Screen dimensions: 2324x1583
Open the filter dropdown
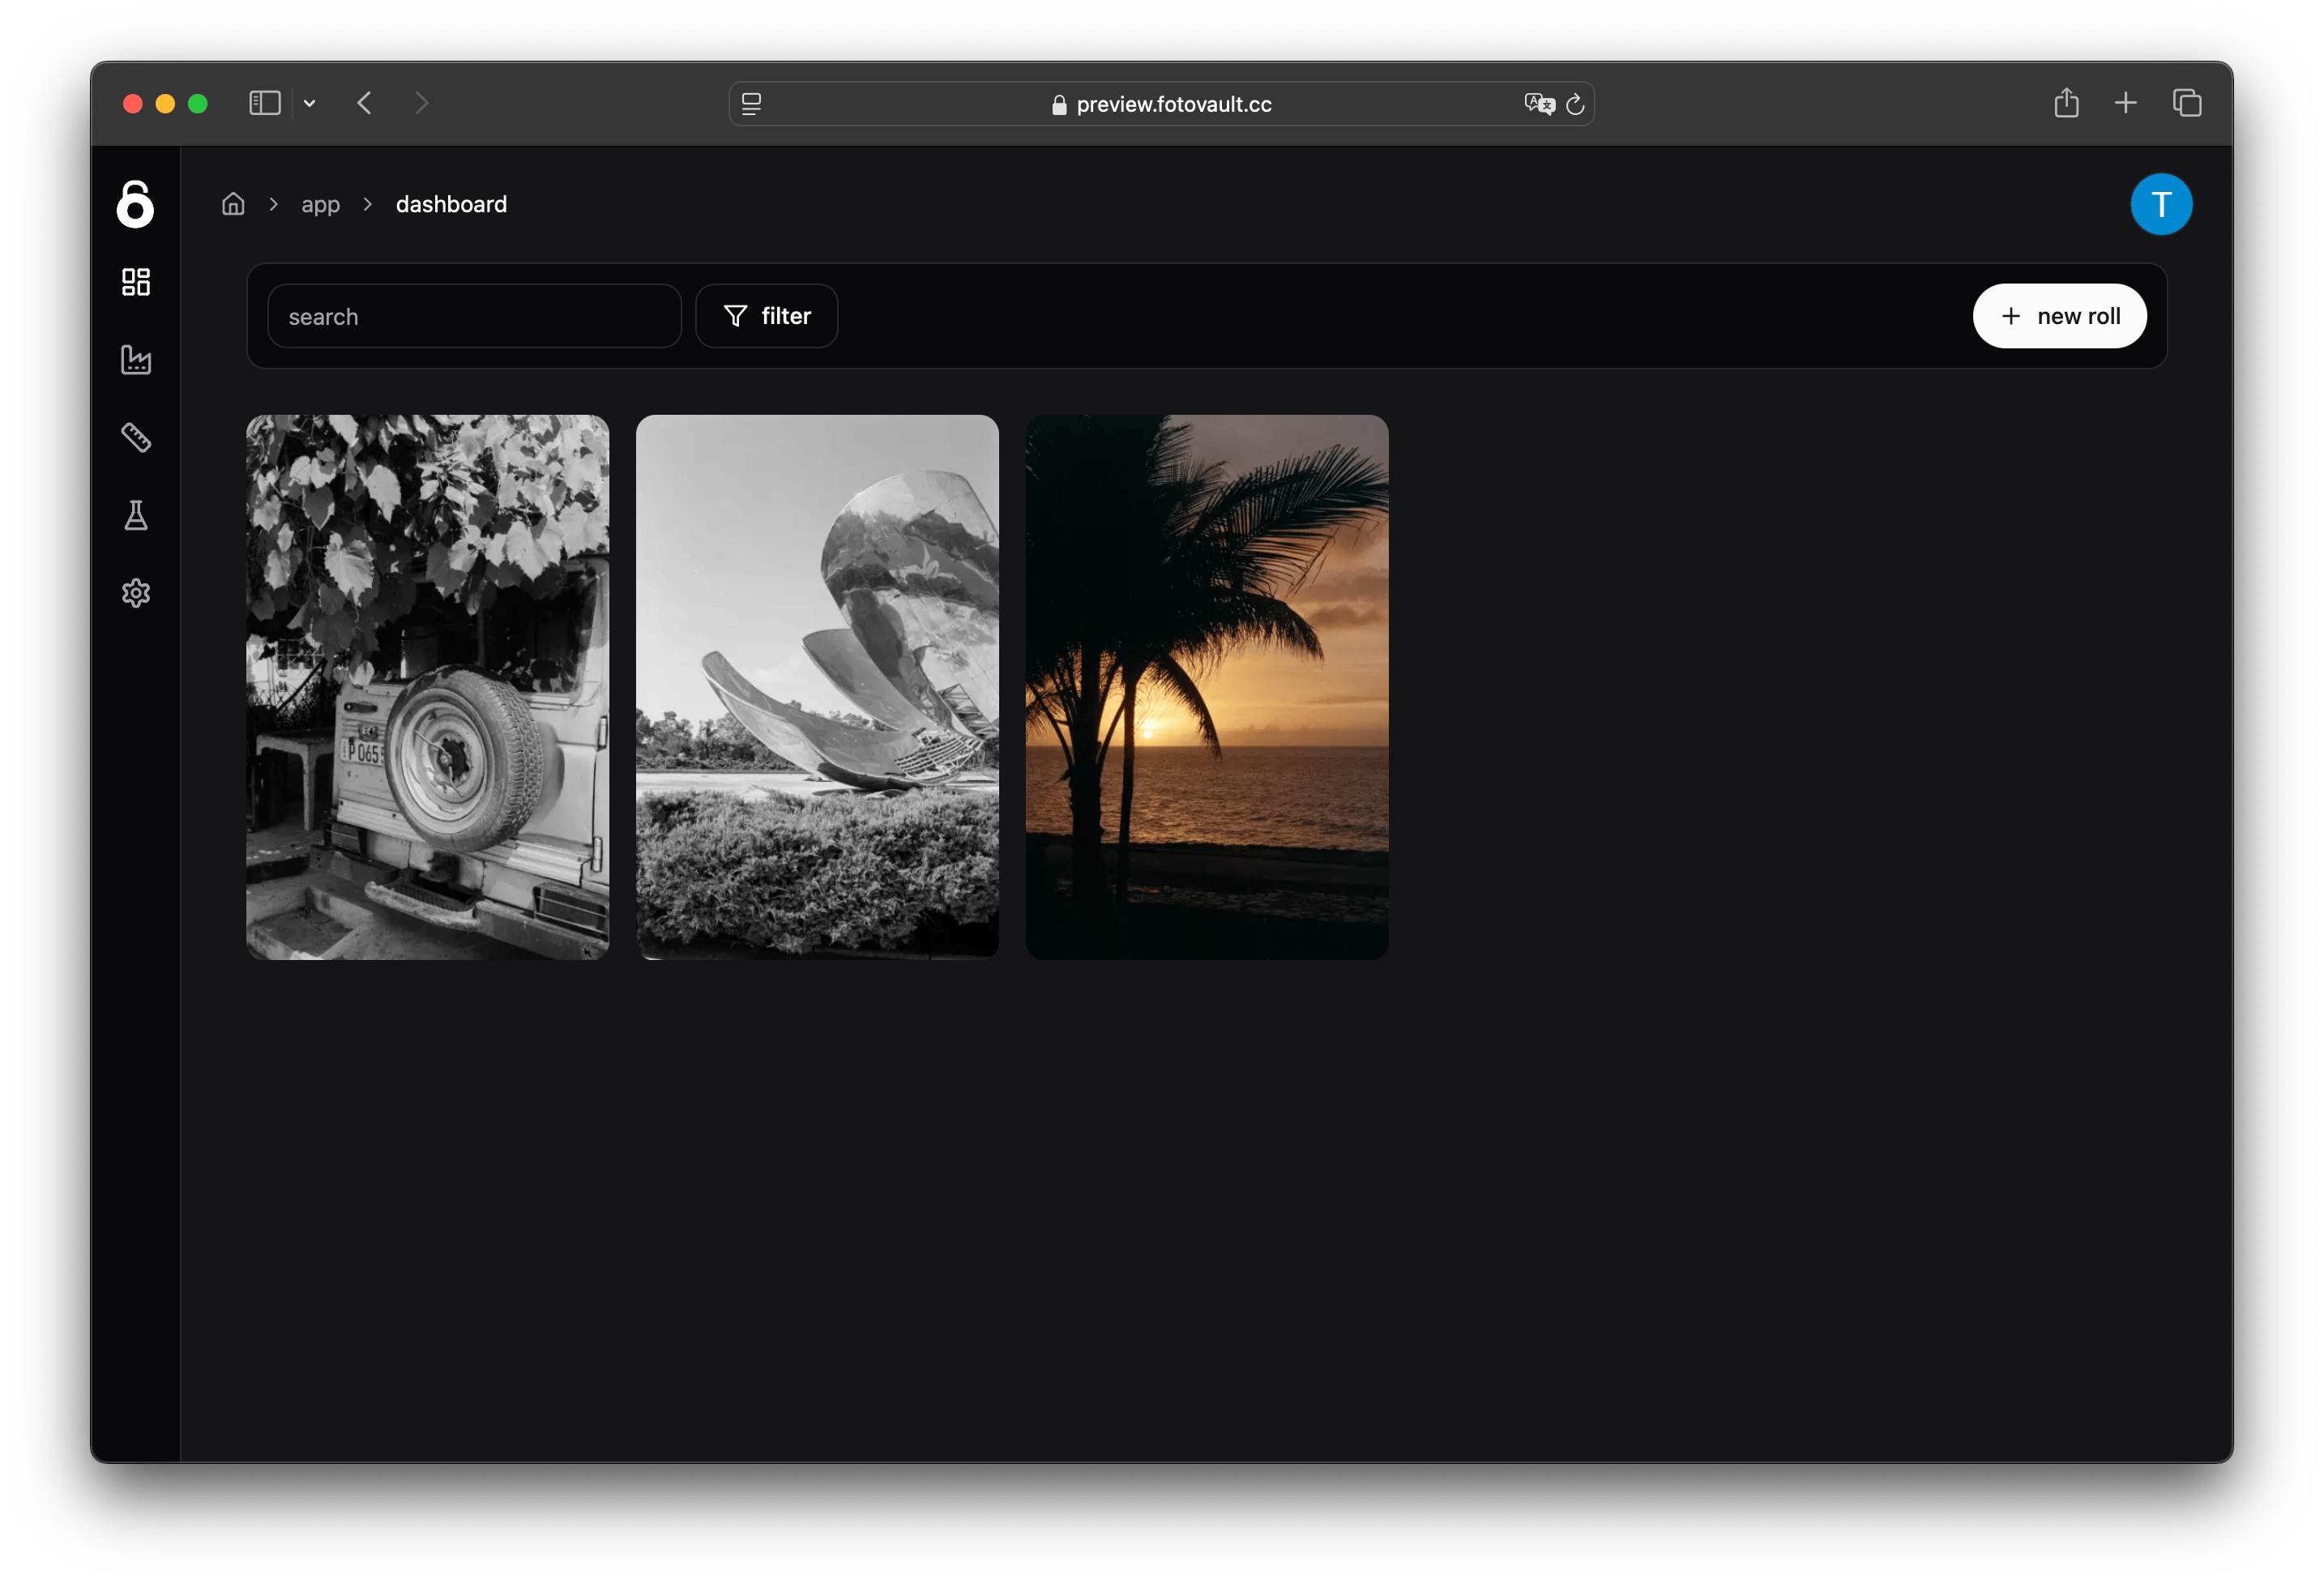(766, 315)
